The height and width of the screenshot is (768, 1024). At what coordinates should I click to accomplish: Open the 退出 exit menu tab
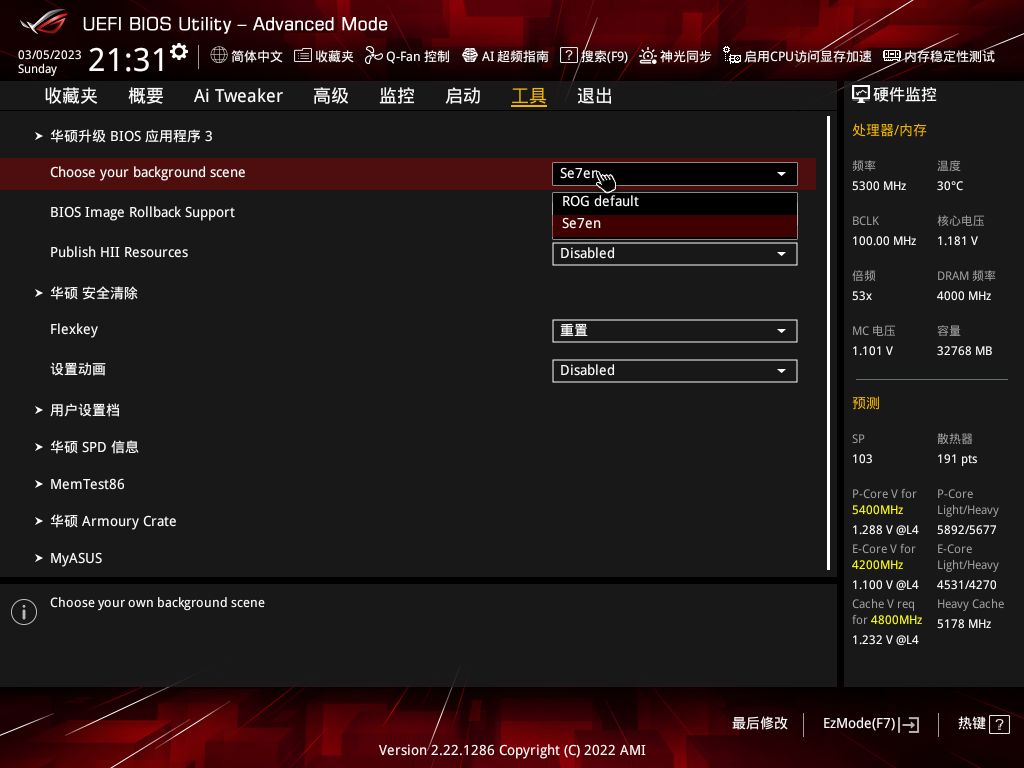(x=594, y=95)
